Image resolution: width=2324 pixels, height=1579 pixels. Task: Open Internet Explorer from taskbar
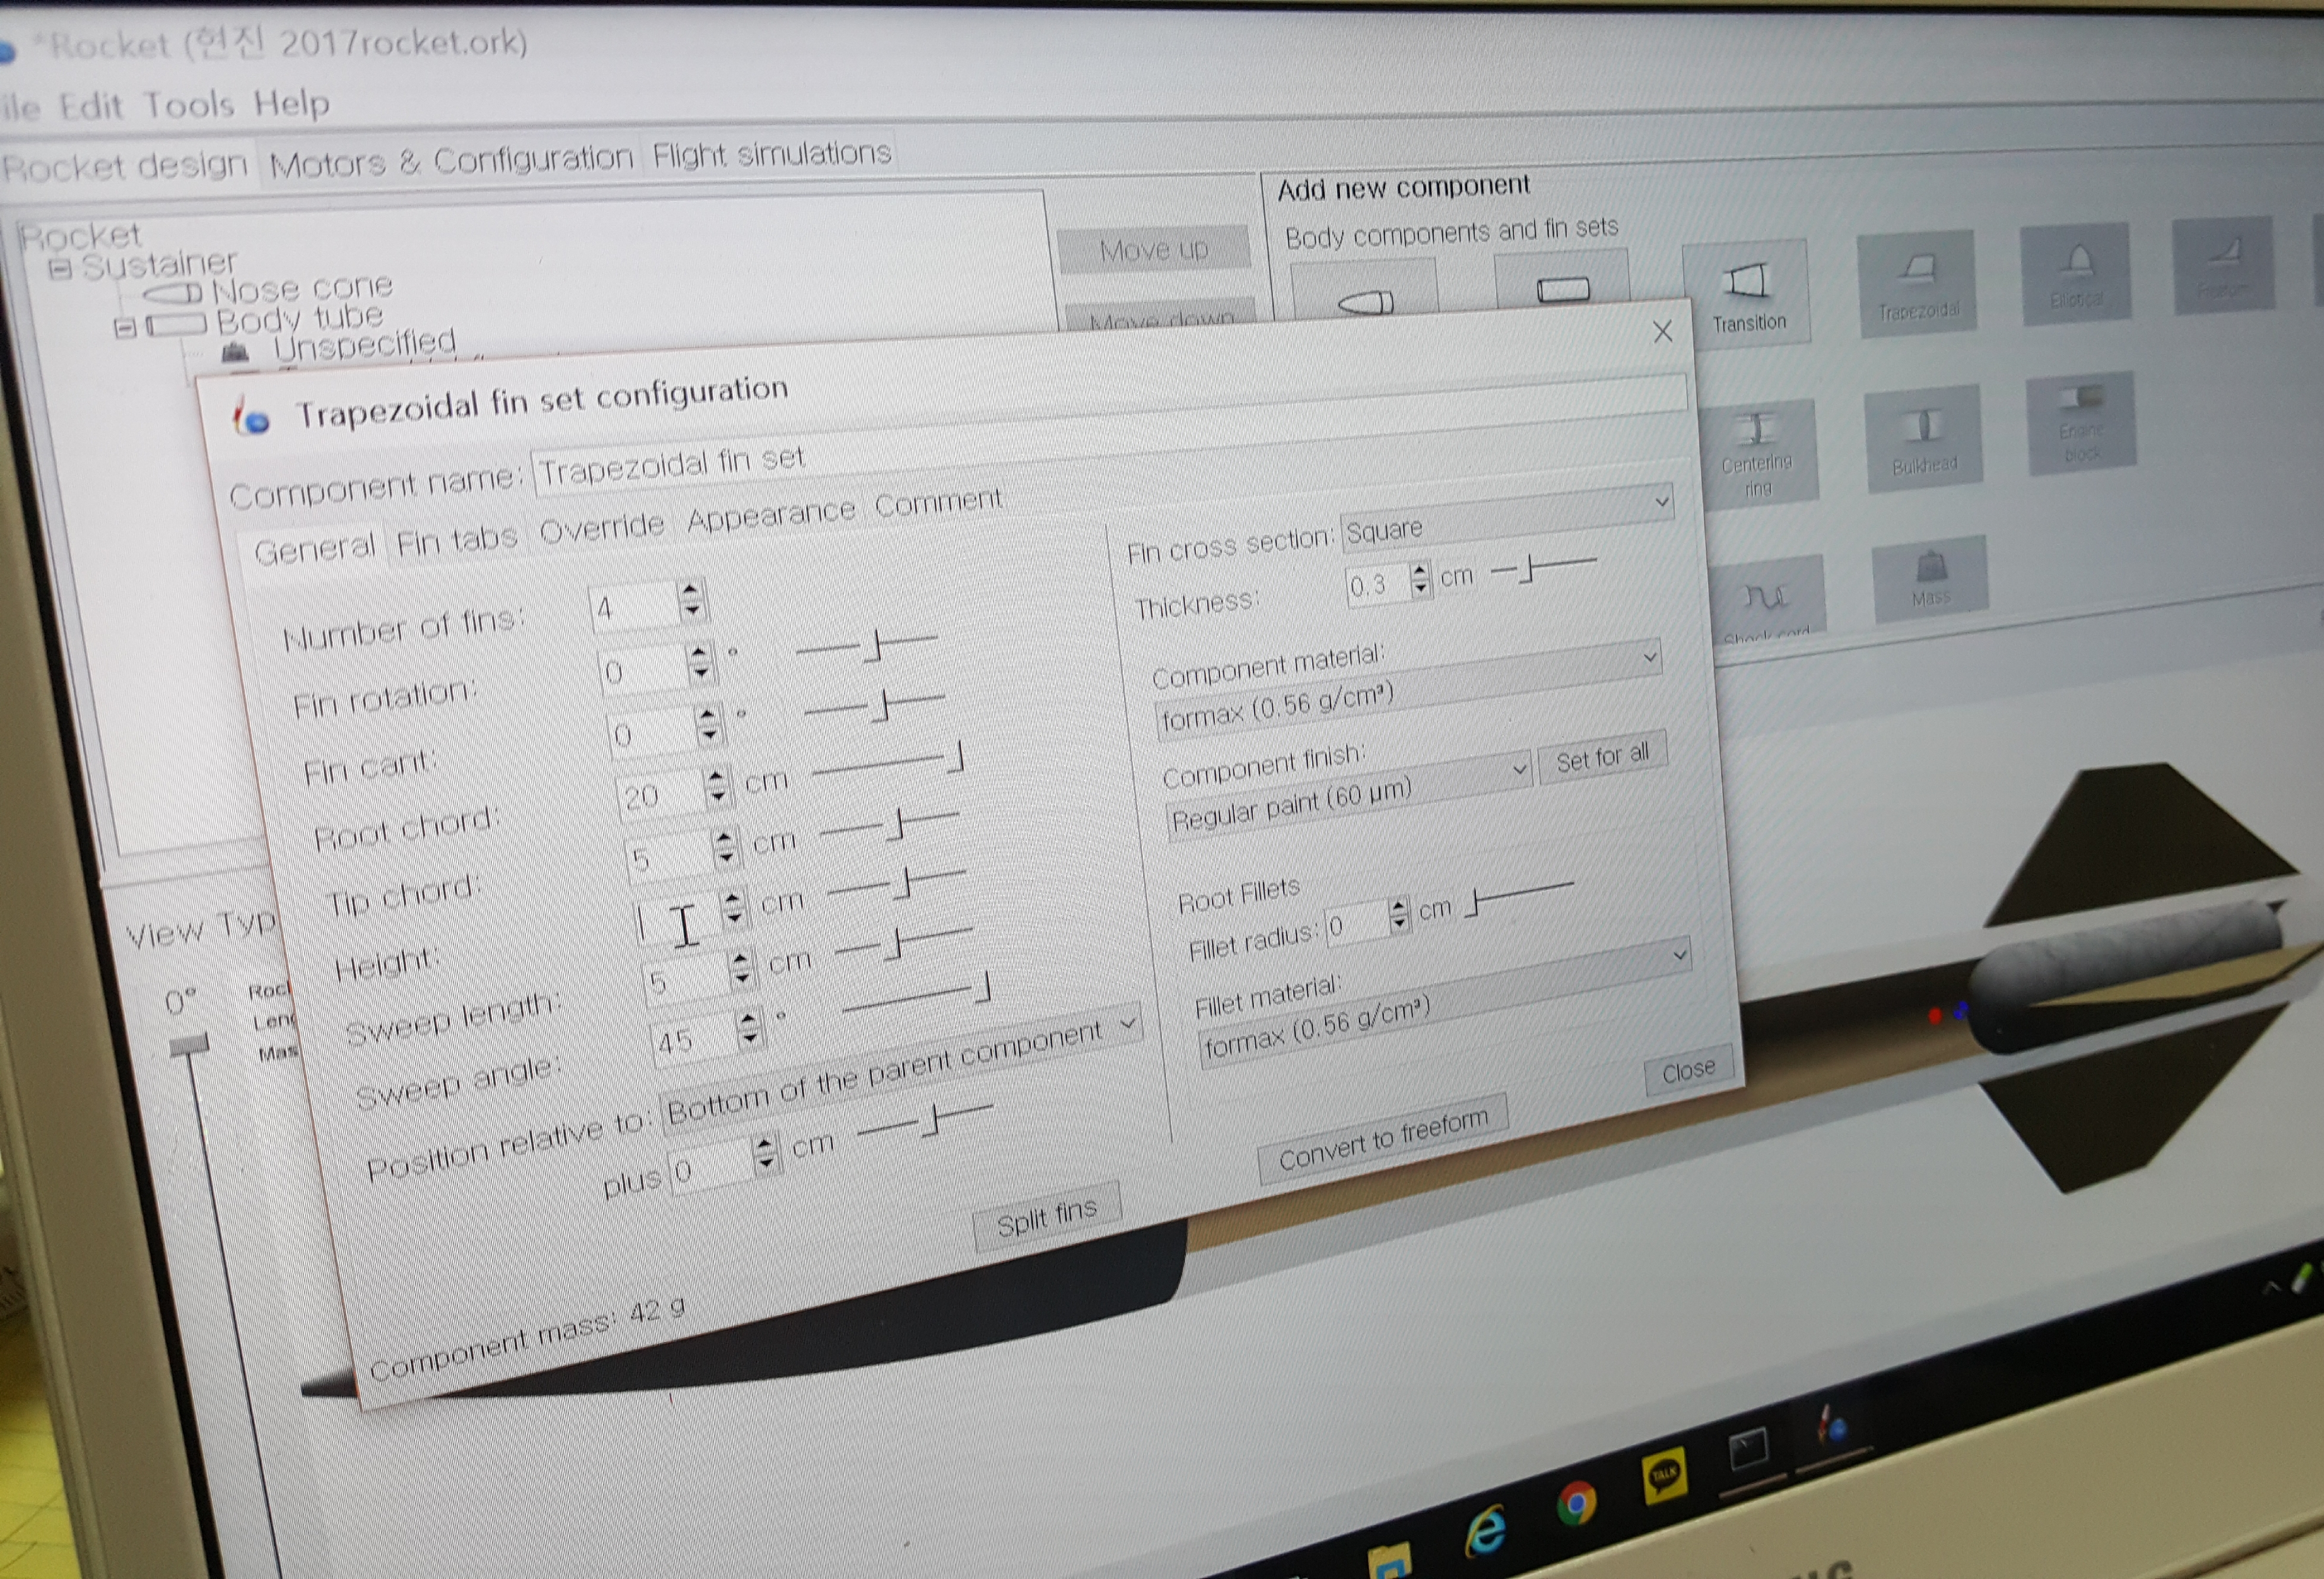coord(1485,1531)
